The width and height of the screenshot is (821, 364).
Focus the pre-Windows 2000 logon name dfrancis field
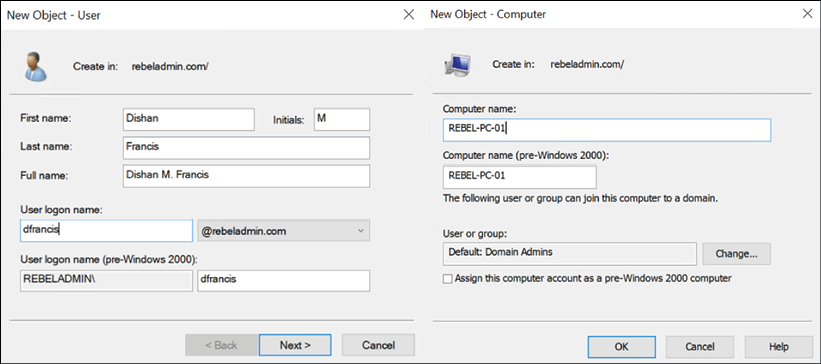[283, 281]
